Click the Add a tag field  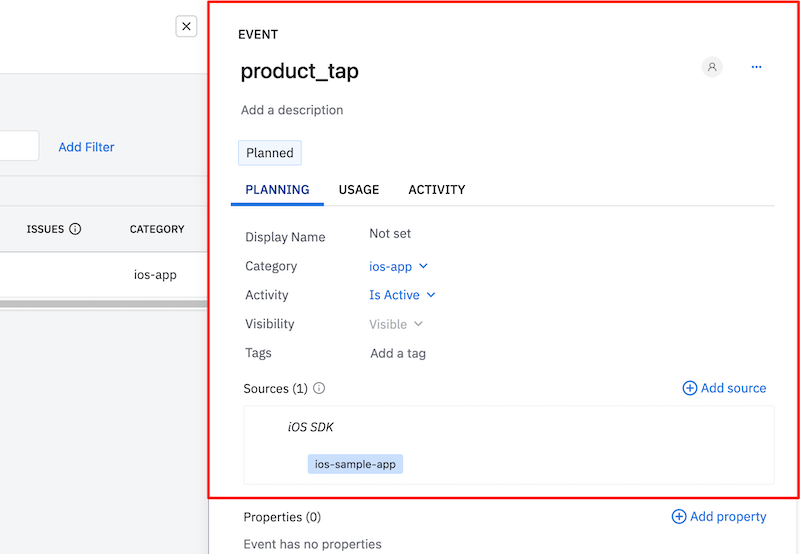398,353
